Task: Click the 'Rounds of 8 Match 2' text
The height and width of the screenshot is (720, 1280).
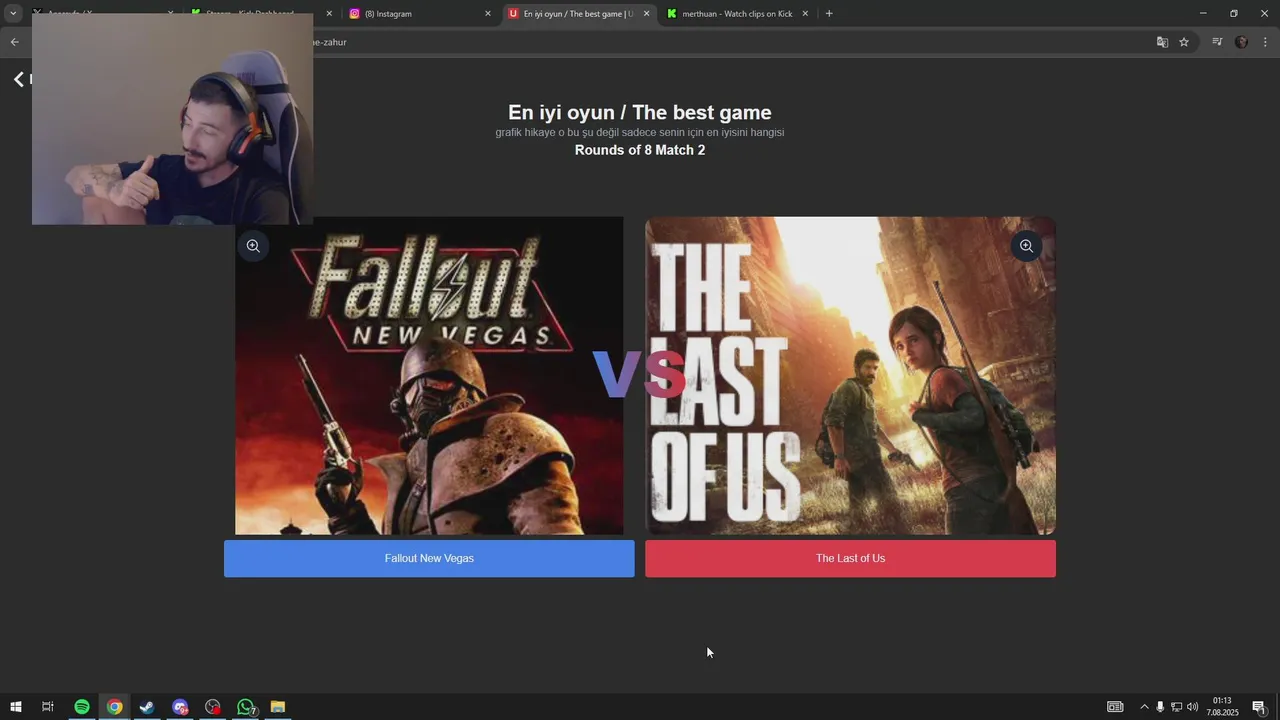Action: click(640, 150)
